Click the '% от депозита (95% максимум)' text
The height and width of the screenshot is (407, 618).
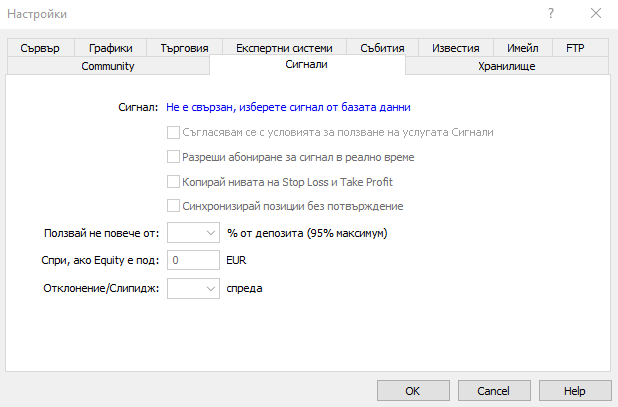pyautogui.click(x=307, y=233)
